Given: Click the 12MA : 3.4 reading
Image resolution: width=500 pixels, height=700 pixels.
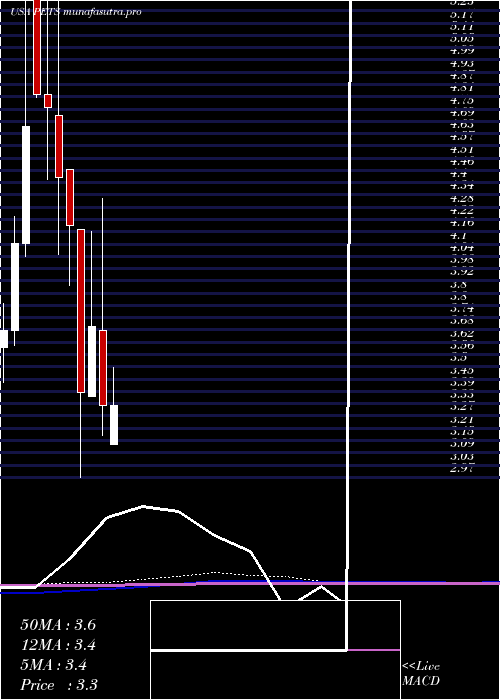Looking at the screenshot, I should (58, 645).
